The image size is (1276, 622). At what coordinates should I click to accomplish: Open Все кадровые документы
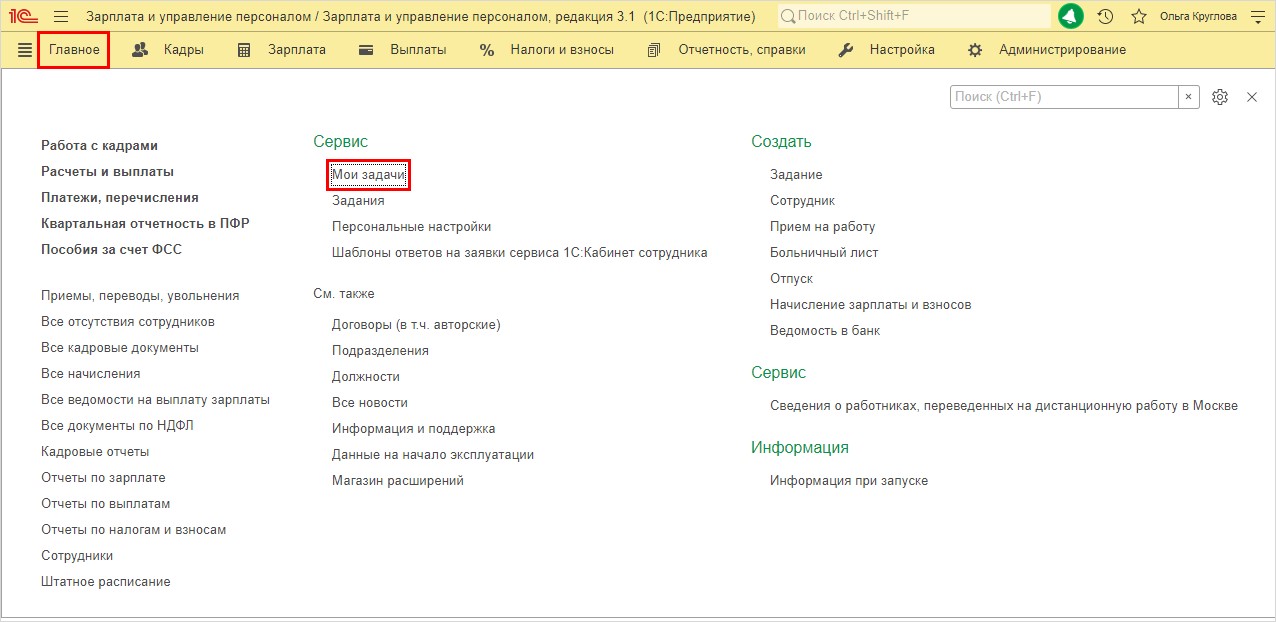tap(120, 348)
